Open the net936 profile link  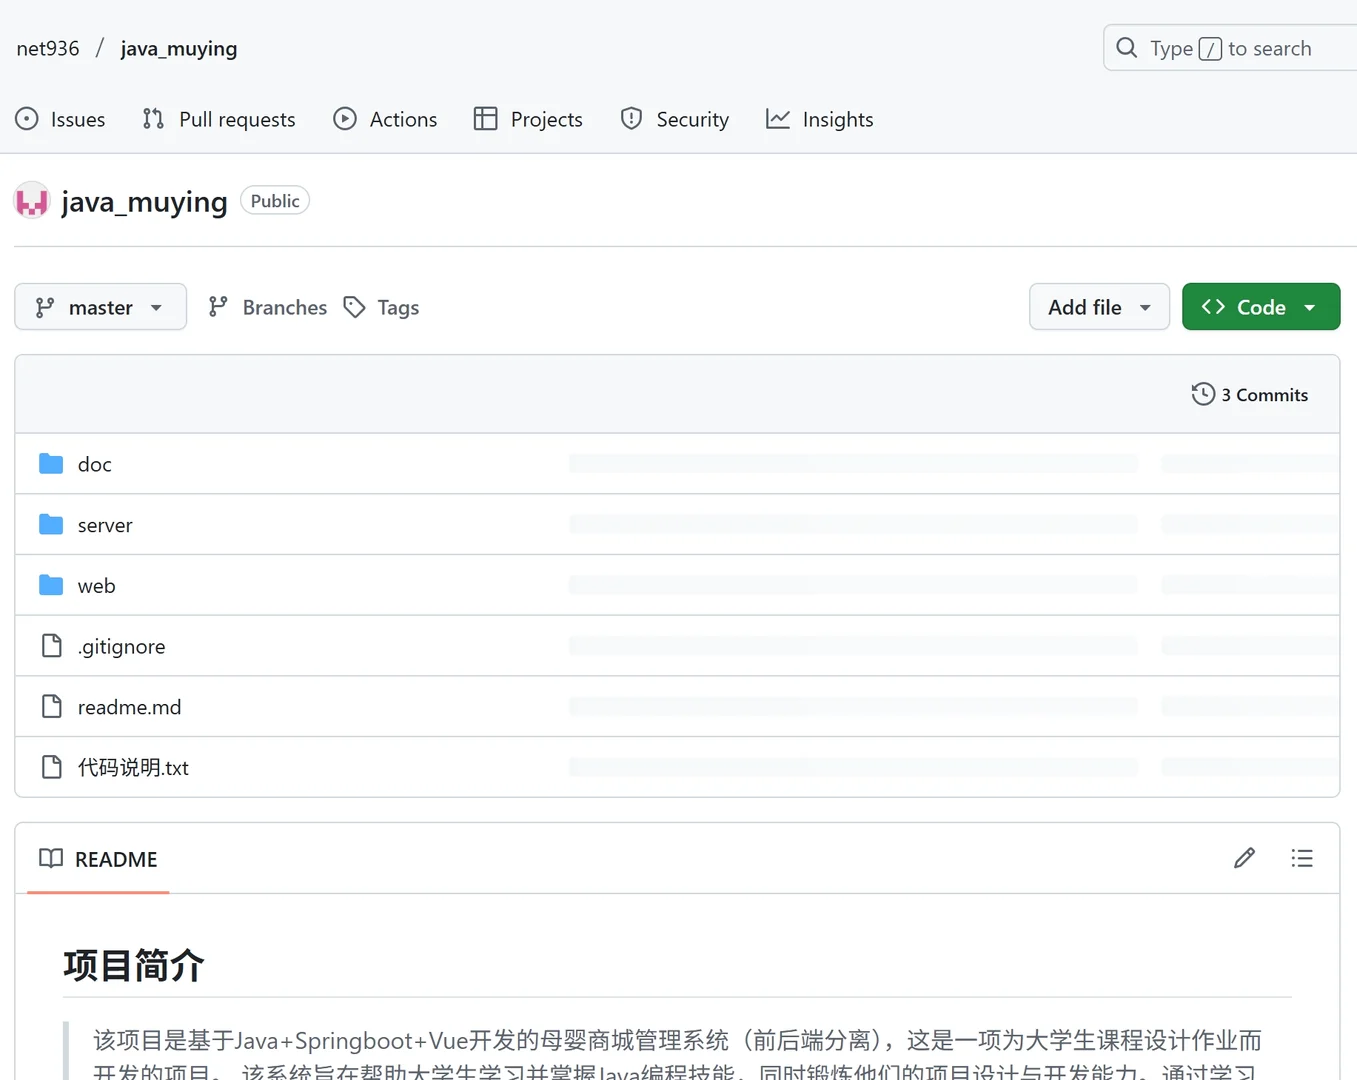(x=47, y=47)
